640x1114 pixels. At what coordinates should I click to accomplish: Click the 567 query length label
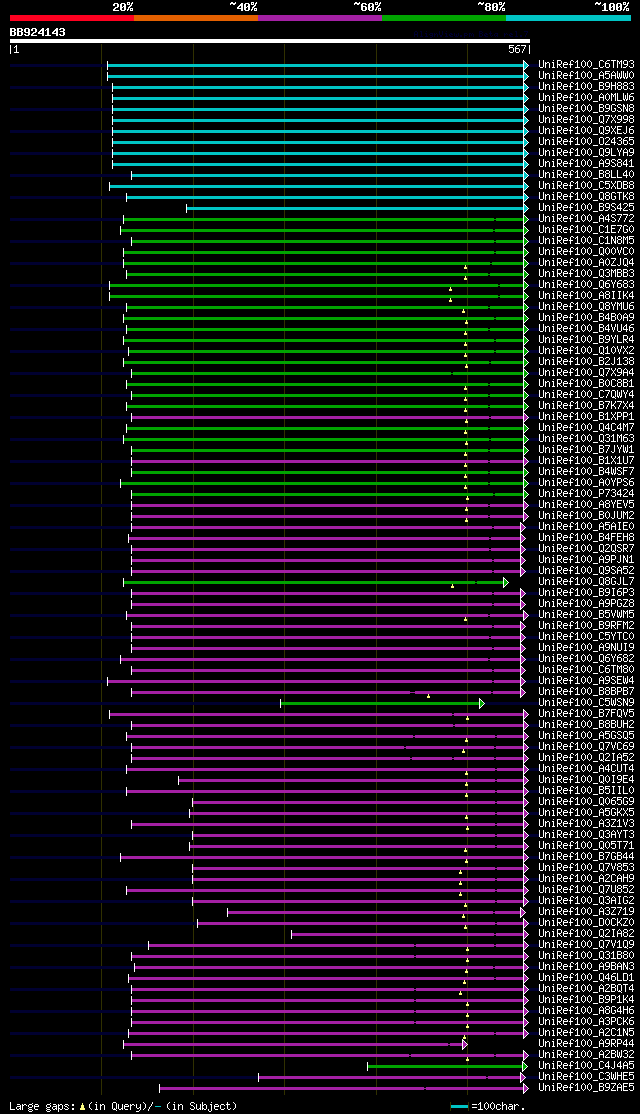(517, 50)
